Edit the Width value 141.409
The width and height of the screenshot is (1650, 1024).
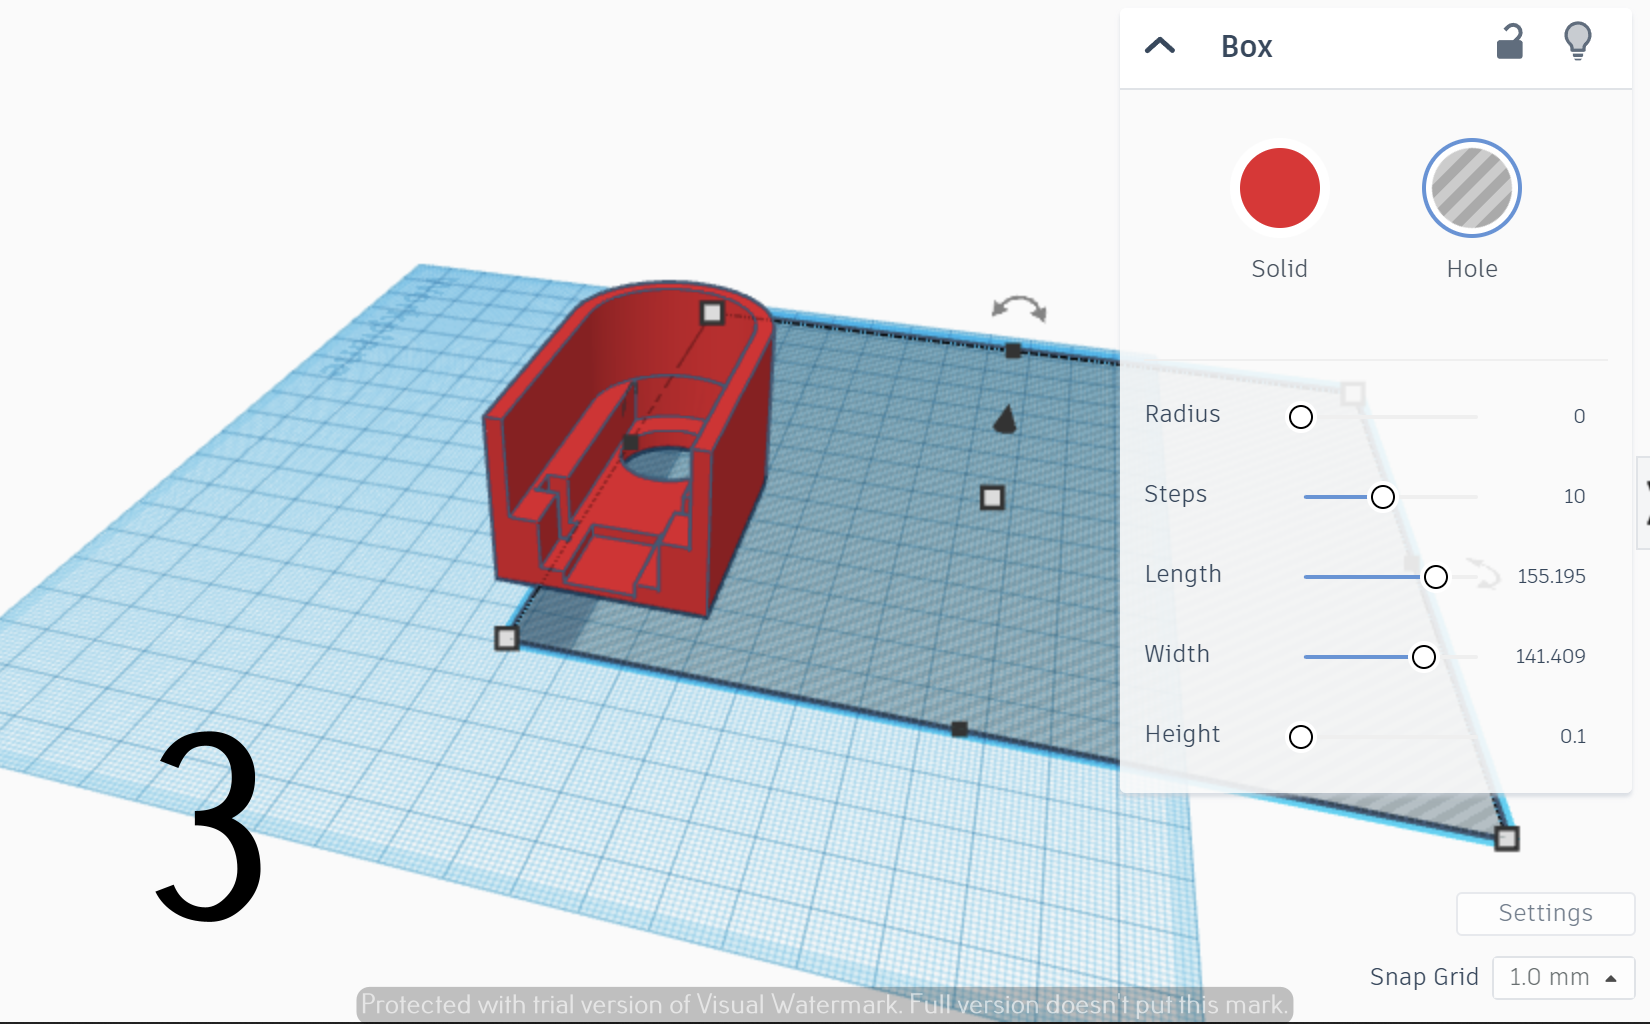[1550, 656]
